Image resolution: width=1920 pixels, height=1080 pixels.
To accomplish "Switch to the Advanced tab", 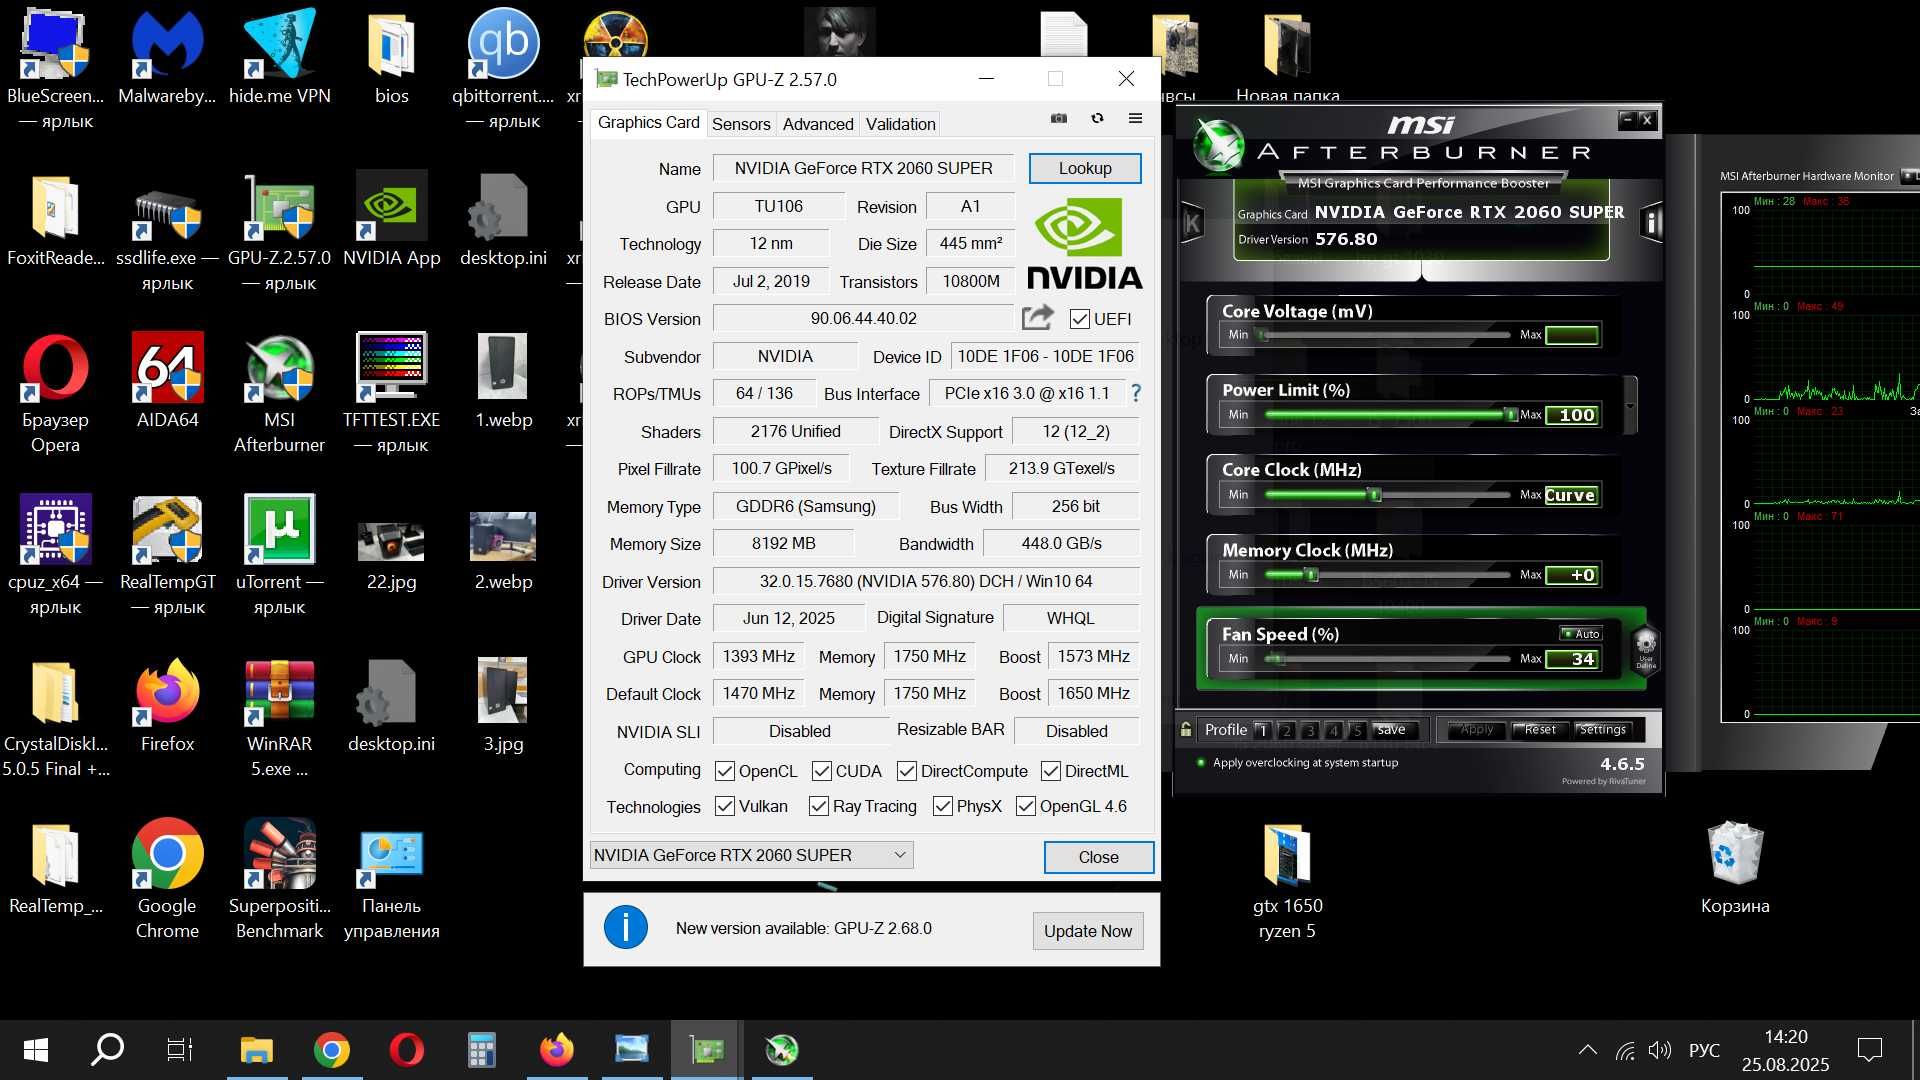I will [818, 124].
